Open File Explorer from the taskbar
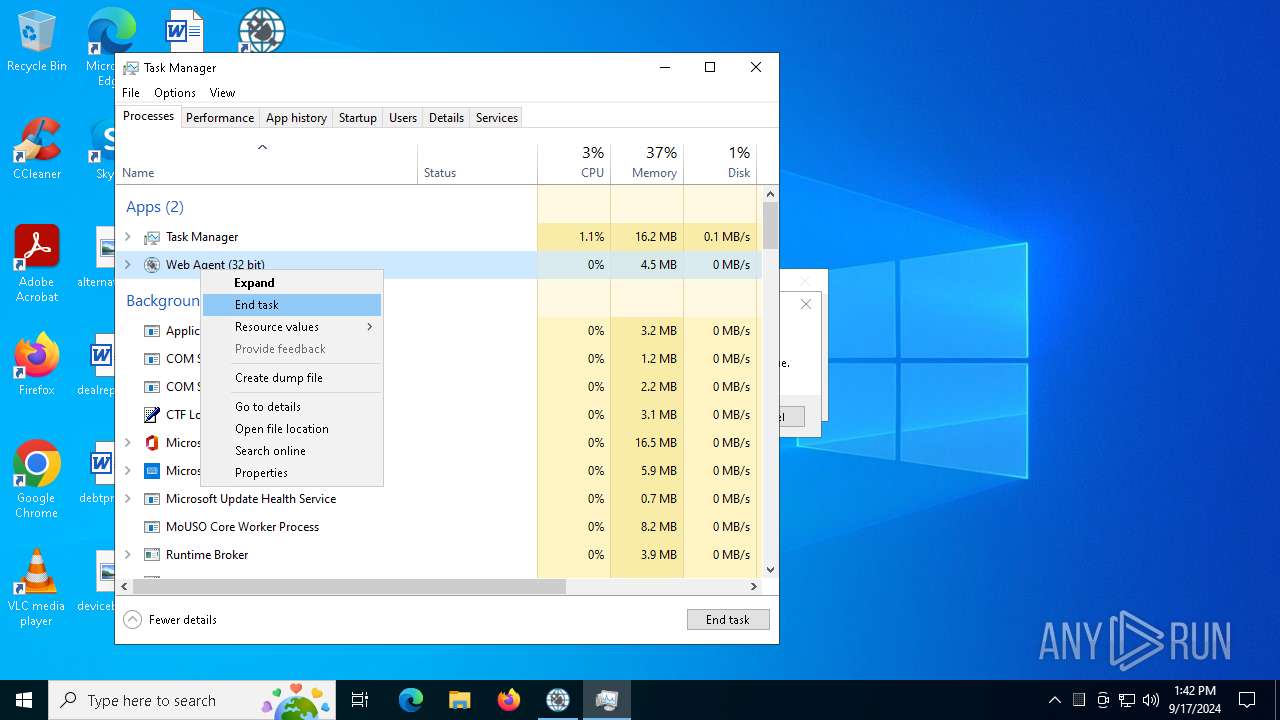Viewport: 1280px width, 720px height. [x=459, y=700]
